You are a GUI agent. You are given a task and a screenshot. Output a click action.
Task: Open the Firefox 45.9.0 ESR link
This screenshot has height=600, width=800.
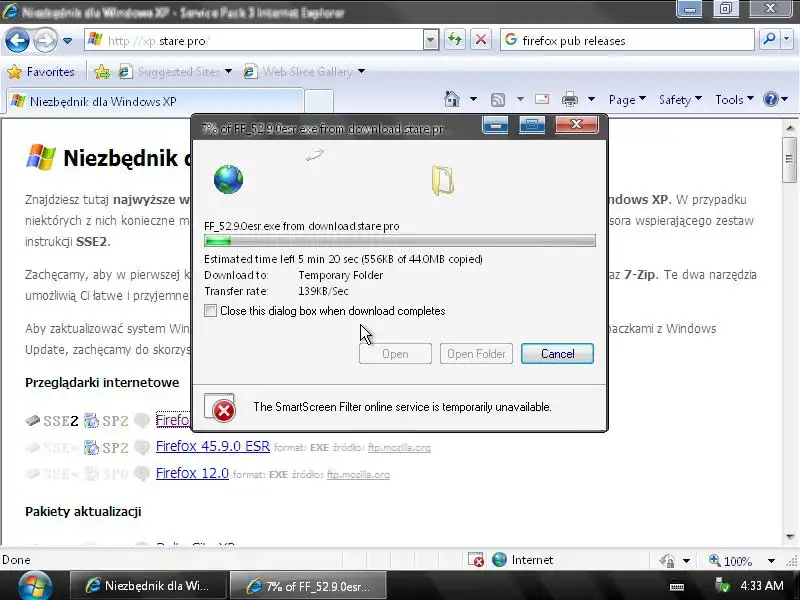click(x=213, y=446)
